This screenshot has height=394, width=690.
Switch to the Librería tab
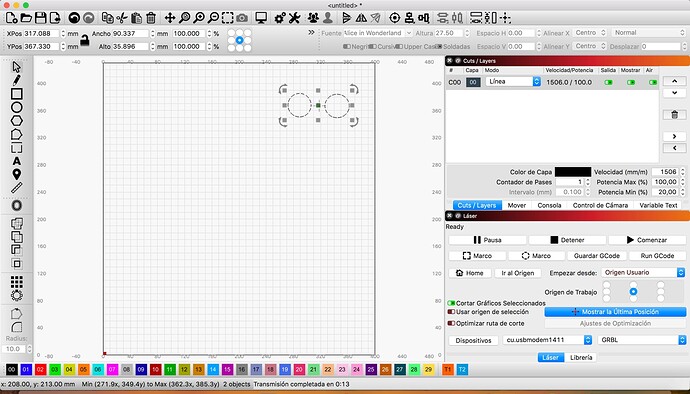click(x=581, y=357)
